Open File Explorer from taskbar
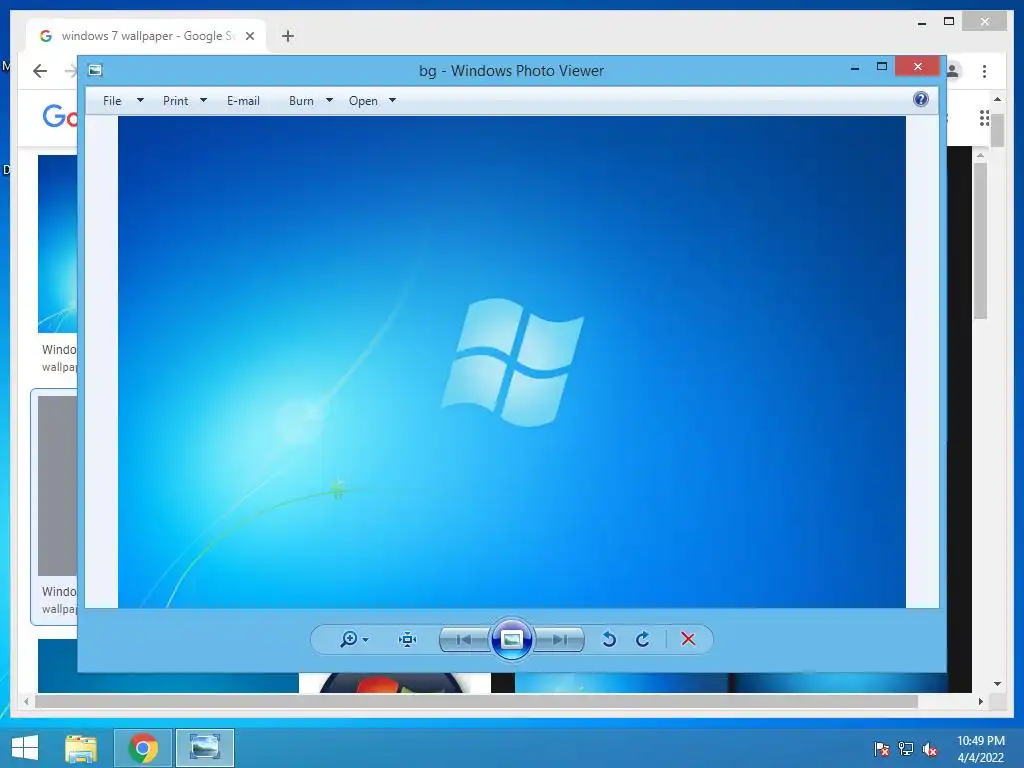 pyautogui.click(x=81, y=748)
